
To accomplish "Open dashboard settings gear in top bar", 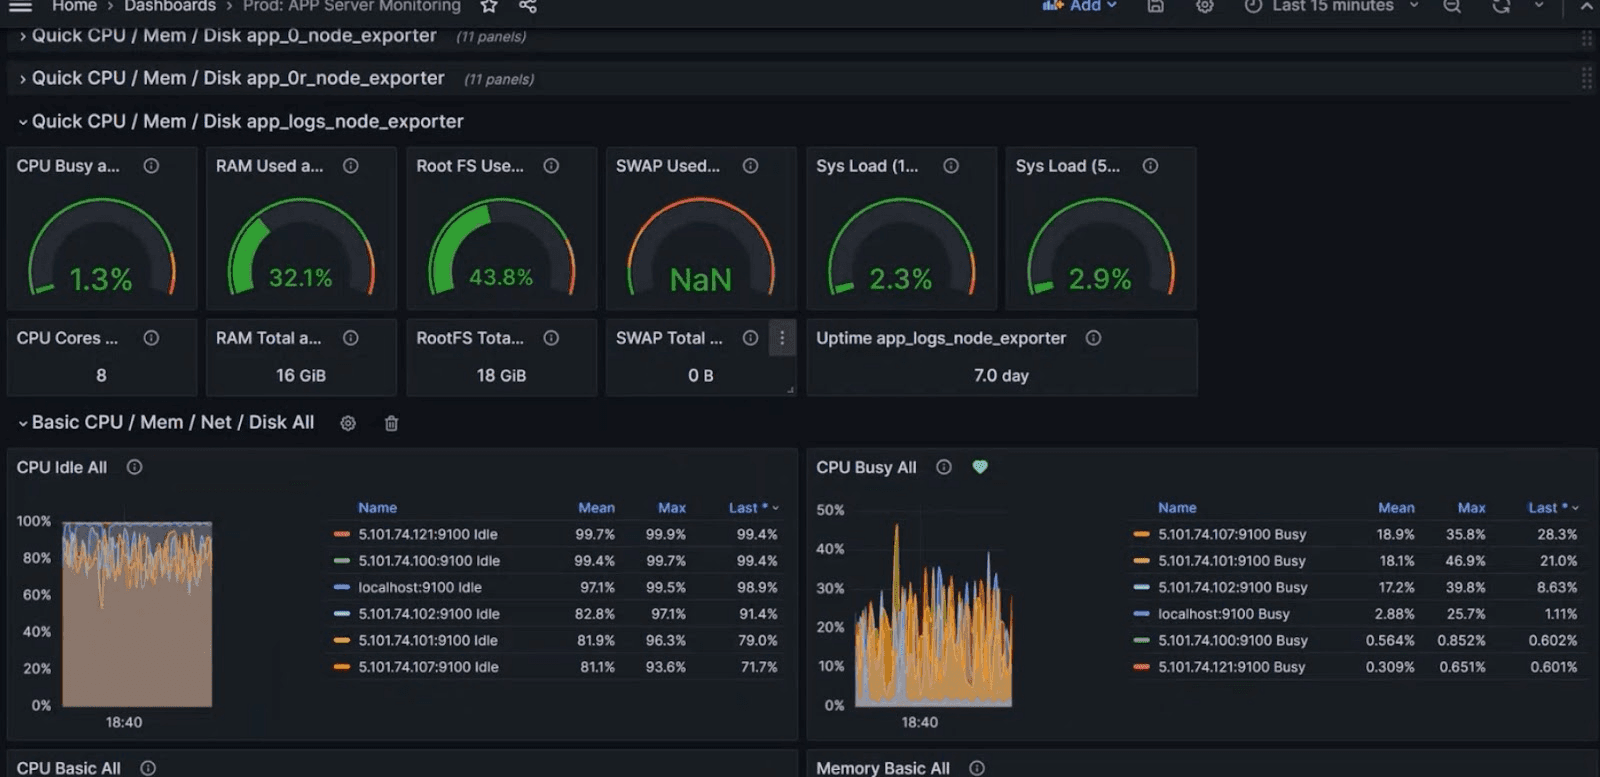I will (1205, 7).
